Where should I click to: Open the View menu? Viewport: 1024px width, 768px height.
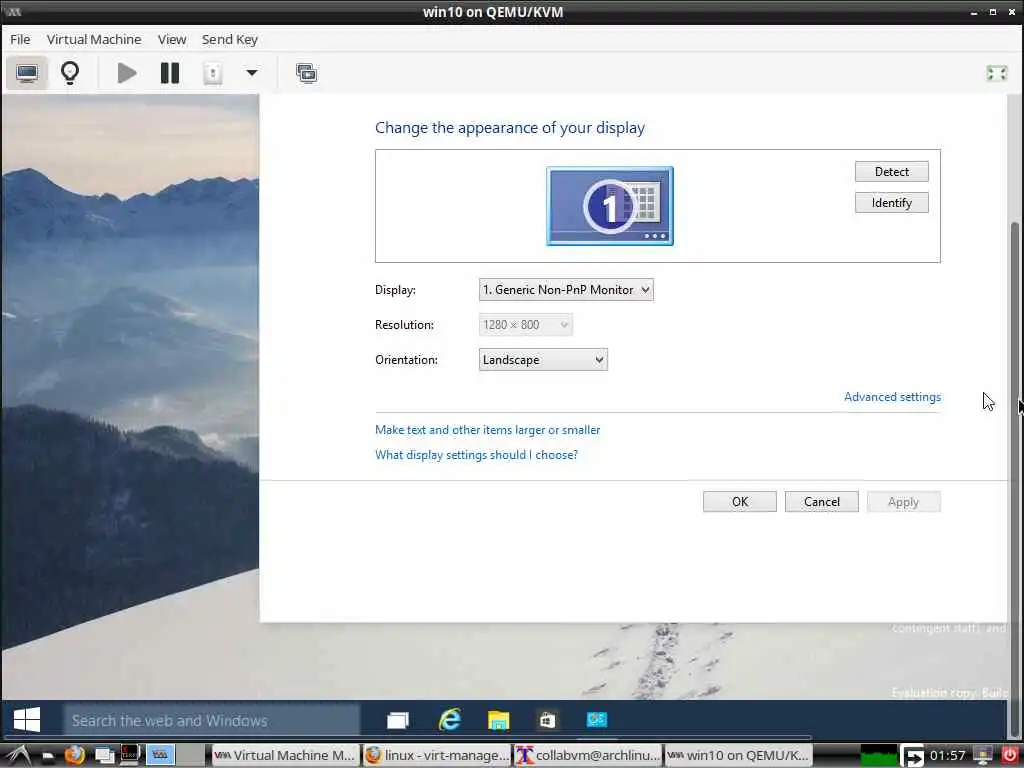(x=172, y=39)
